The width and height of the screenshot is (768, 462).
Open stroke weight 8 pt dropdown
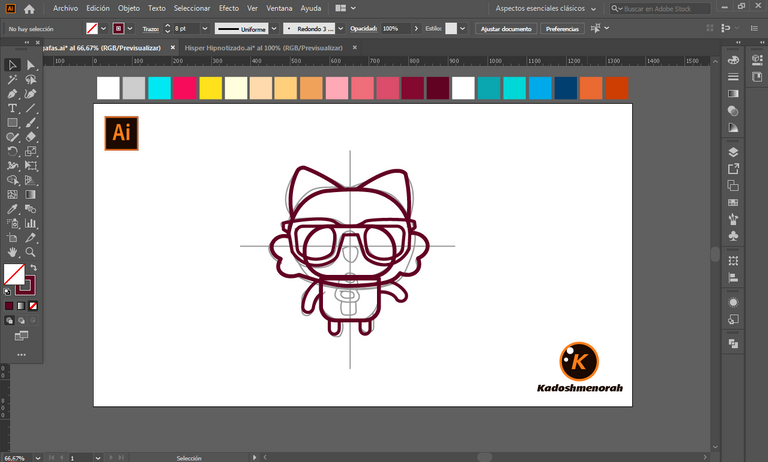pos(205,29)
